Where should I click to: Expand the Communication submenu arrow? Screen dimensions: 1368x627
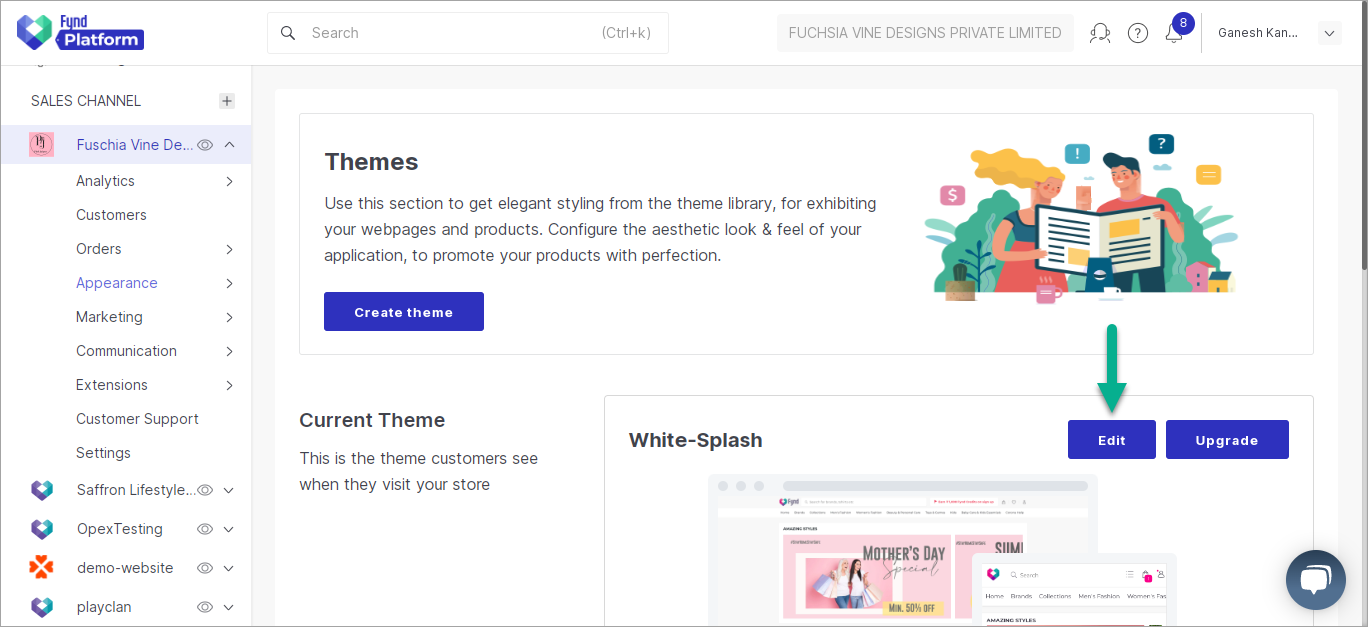pyautogui.click(x=229, y=351)
